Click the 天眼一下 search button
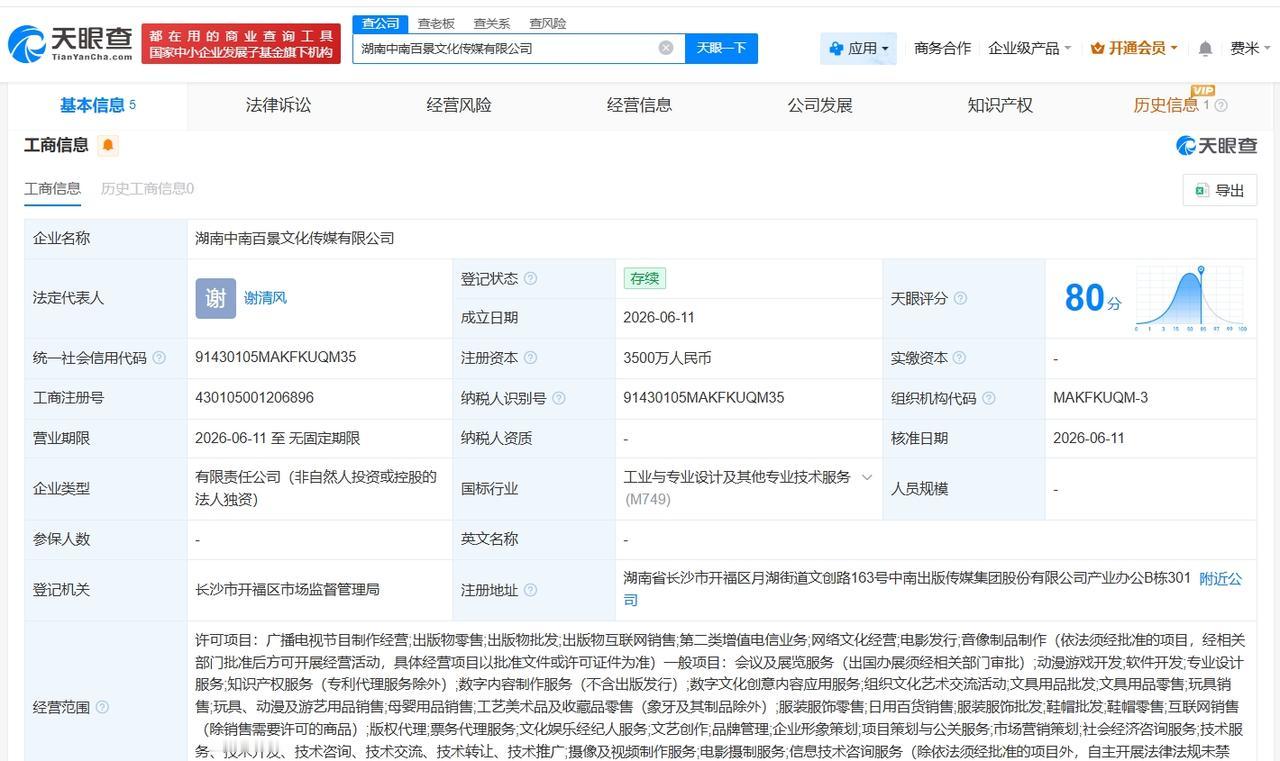 721,48
